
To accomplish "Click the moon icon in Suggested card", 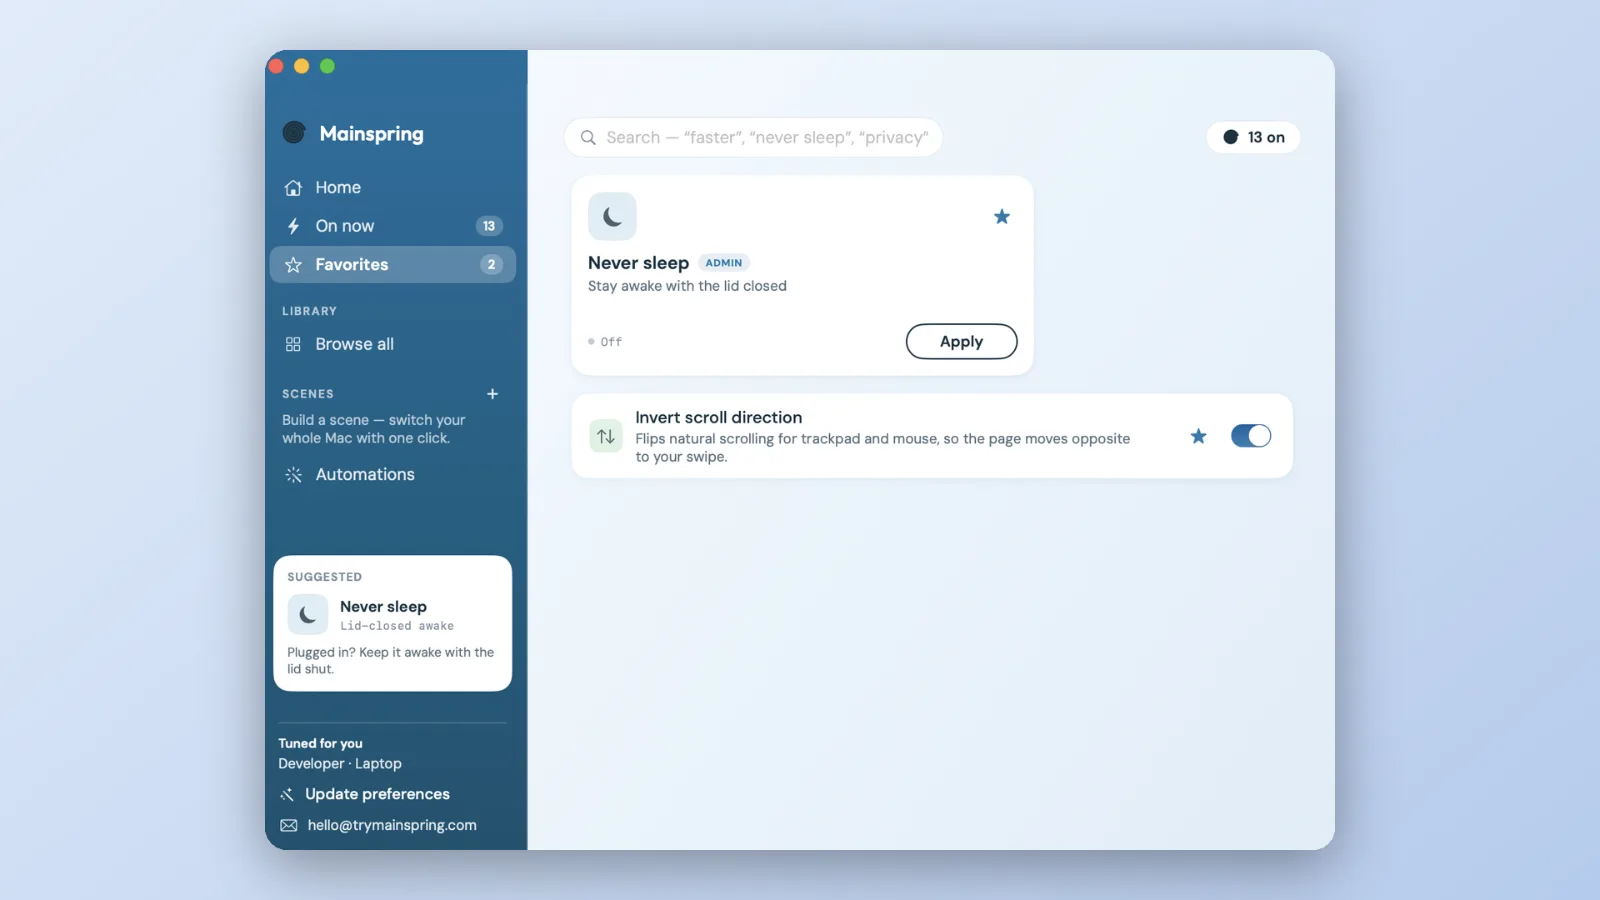I will (308, 615).
